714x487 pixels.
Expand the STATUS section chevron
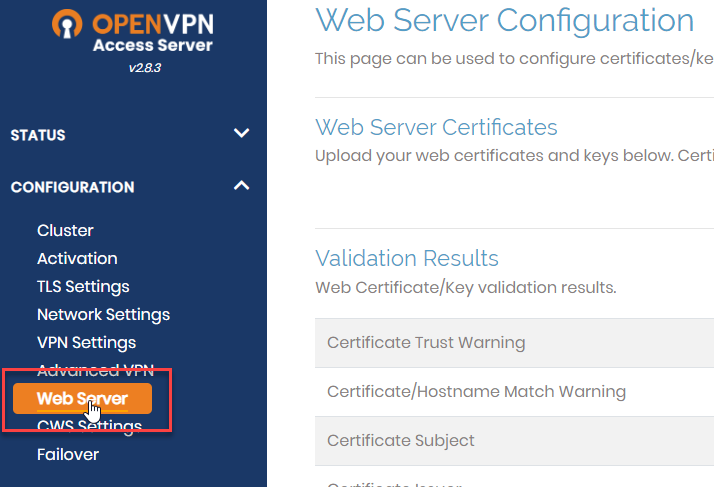[x=241, y=133]
